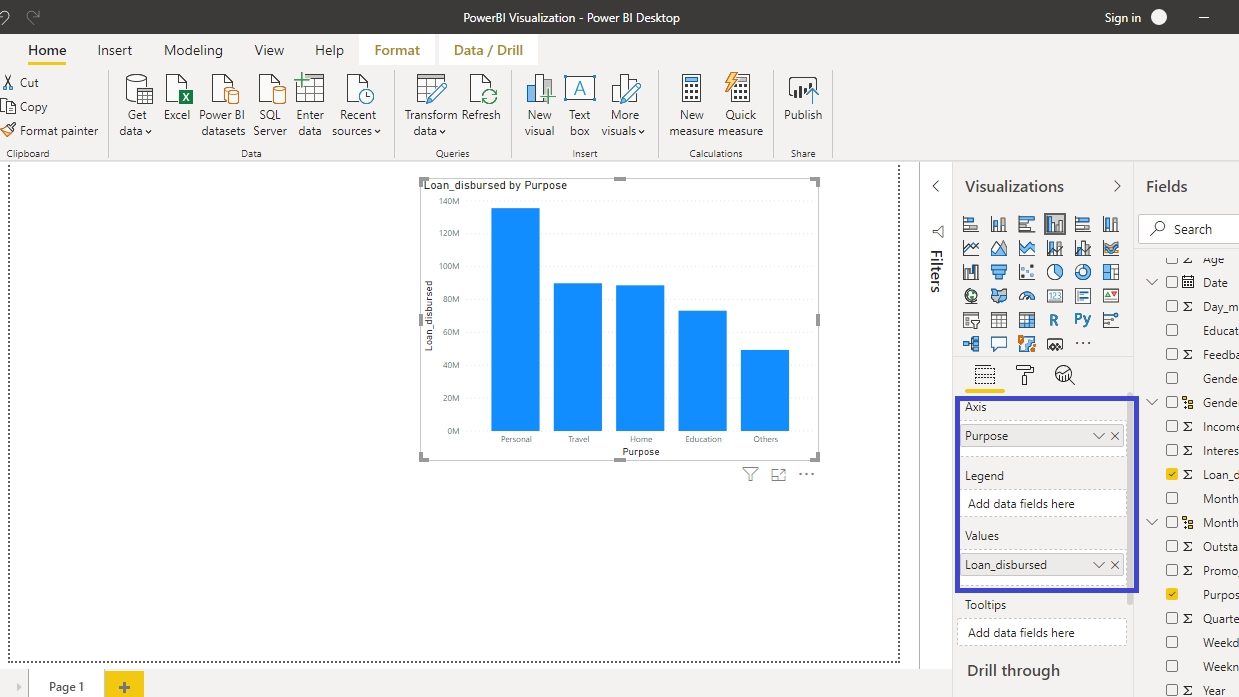Open the Purpose axis field dropdown

tap(1098, 436)
